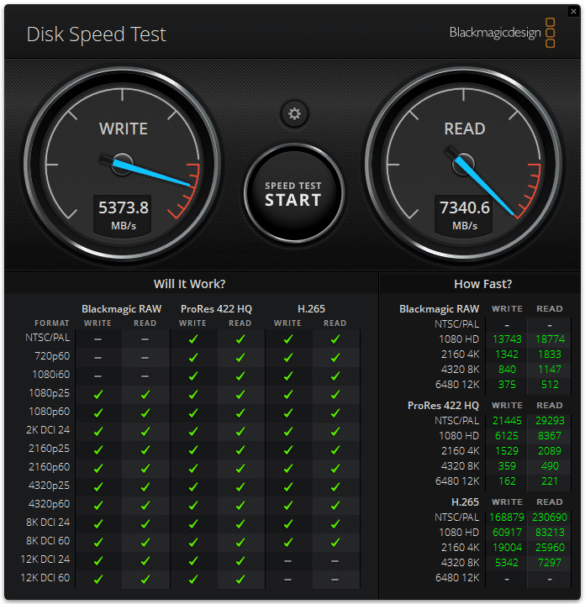Click ProRes 422 HQ NTSC/PAL write value 21445

point(507,421)
